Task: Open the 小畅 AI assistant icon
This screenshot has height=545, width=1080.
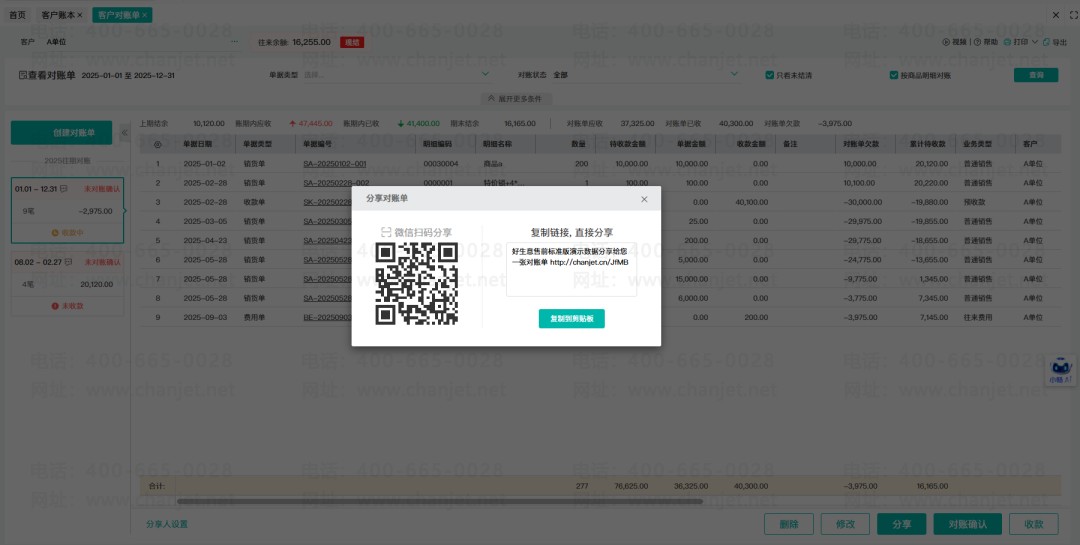Action: coord(1061,370)
